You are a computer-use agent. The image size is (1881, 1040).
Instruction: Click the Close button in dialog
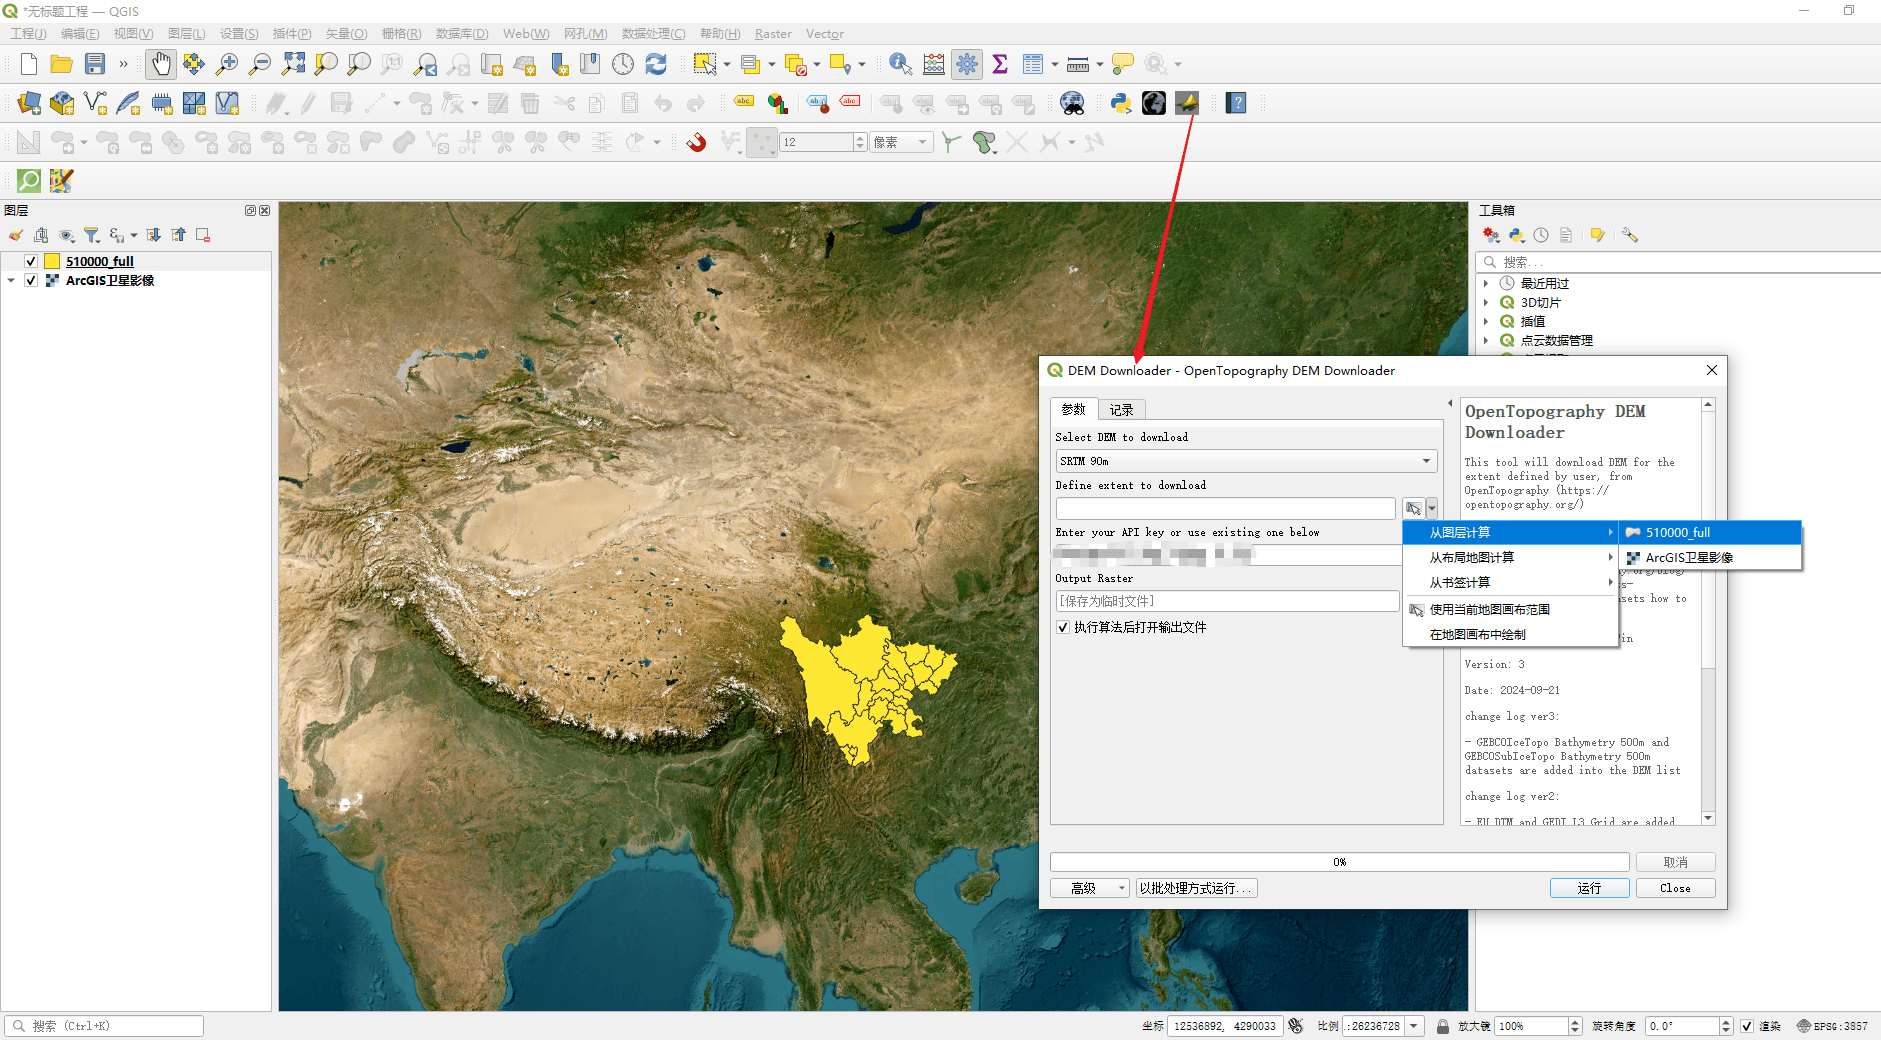(x=1675, y=888)
